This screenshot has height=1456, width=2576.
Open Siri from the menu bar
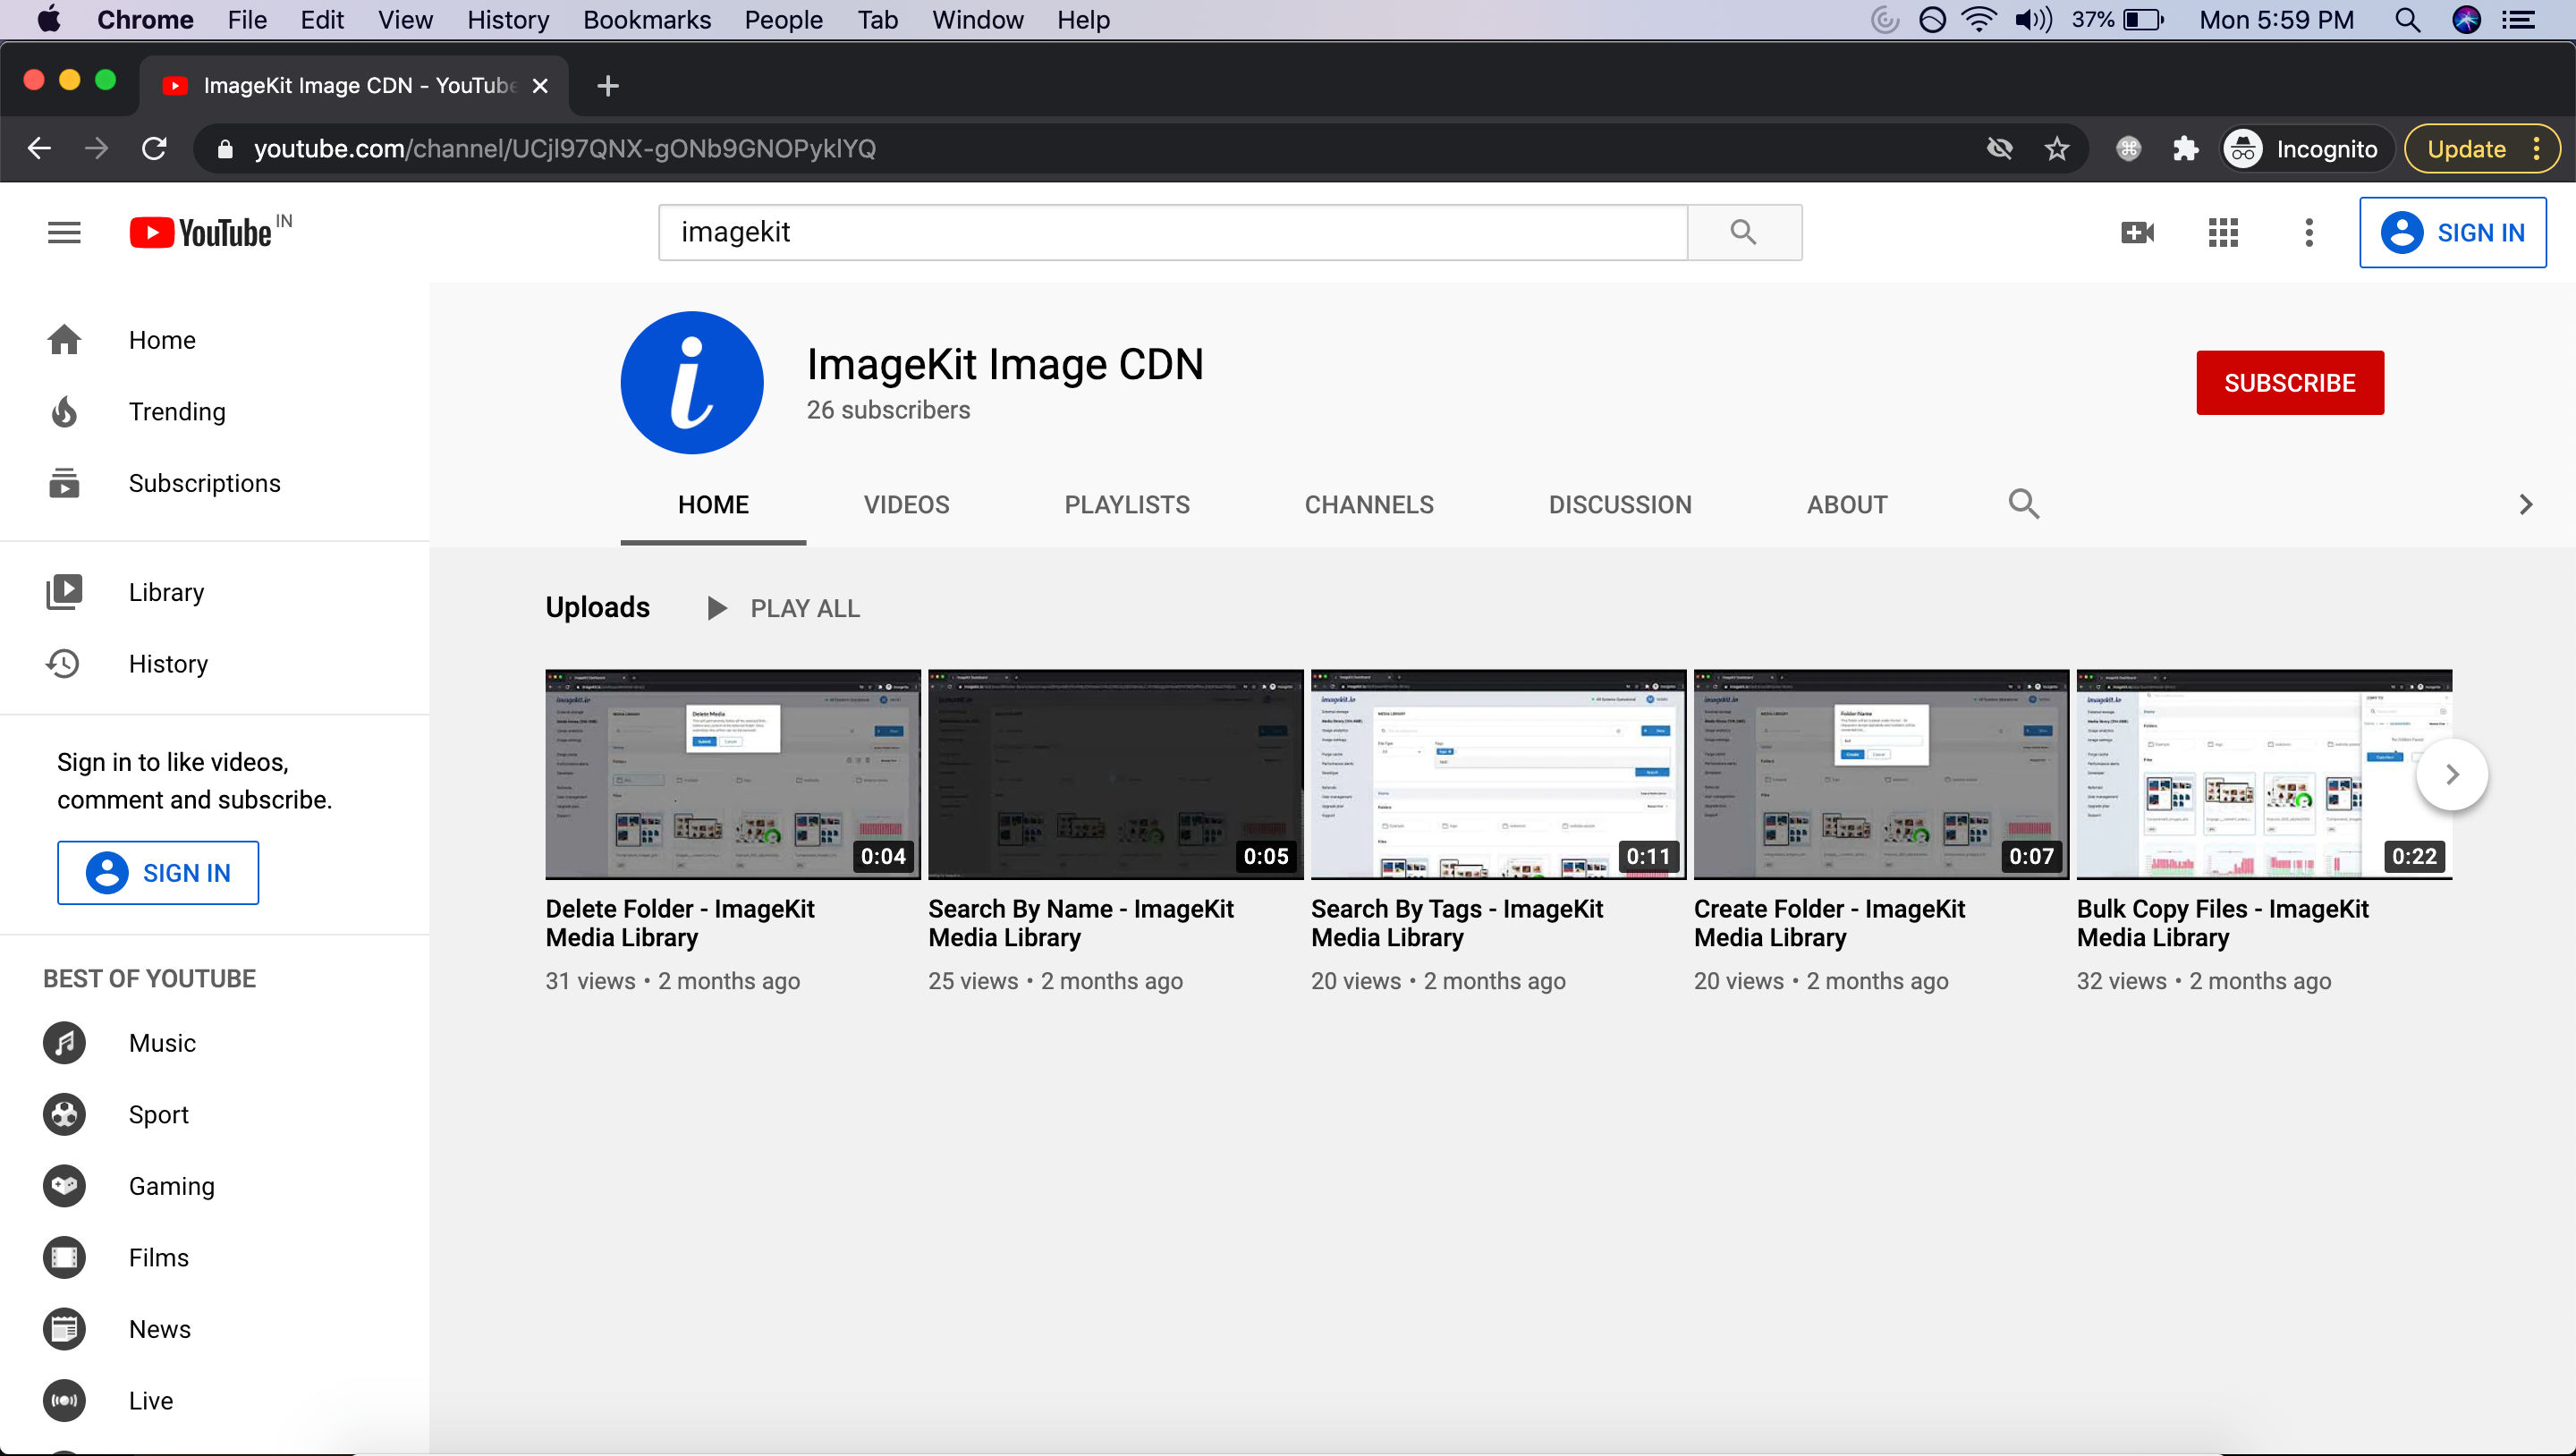tap(2467, 20)
